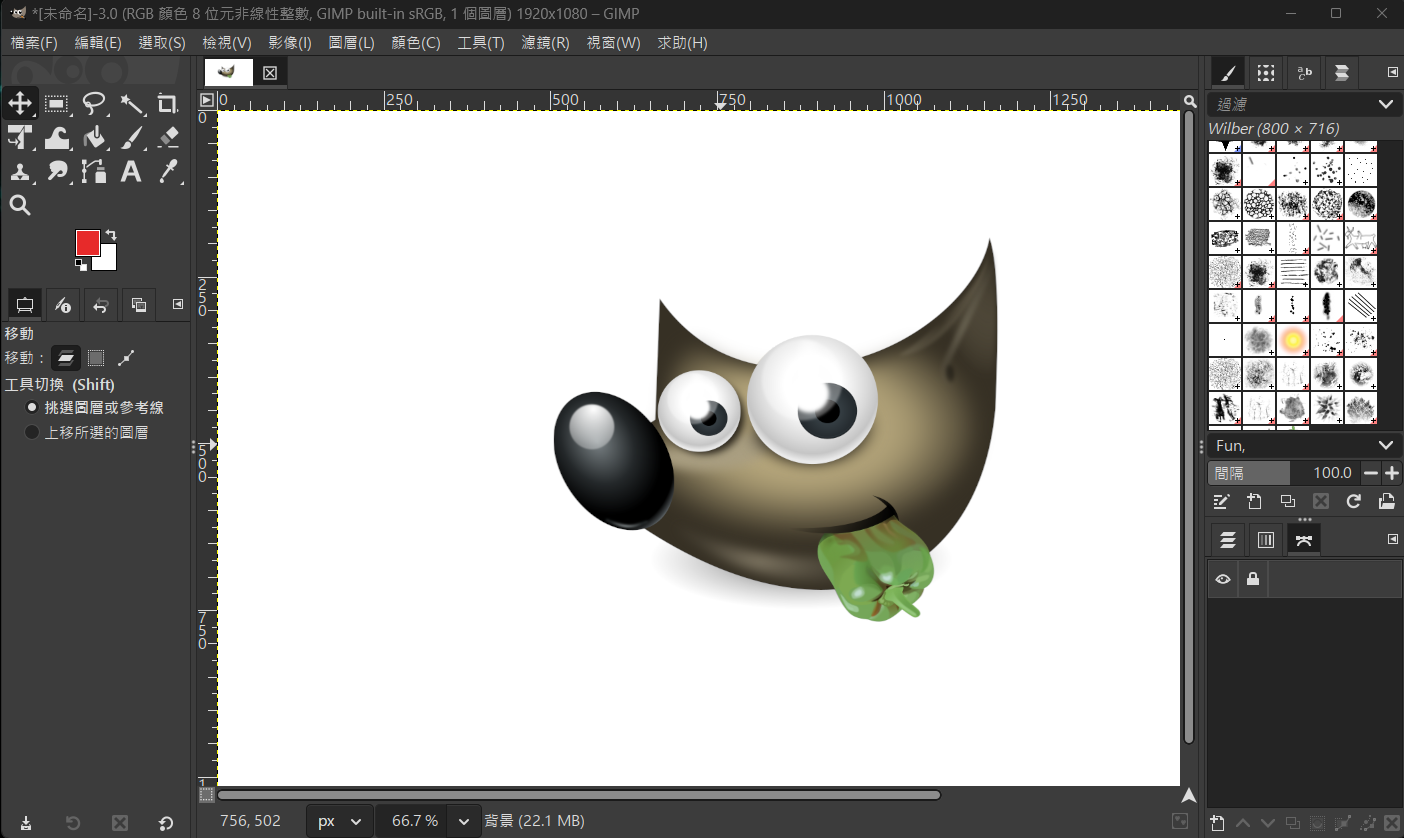Open the layers dock configuration menu arrow
The image size is (1404, 838).
pos(1392,540)
